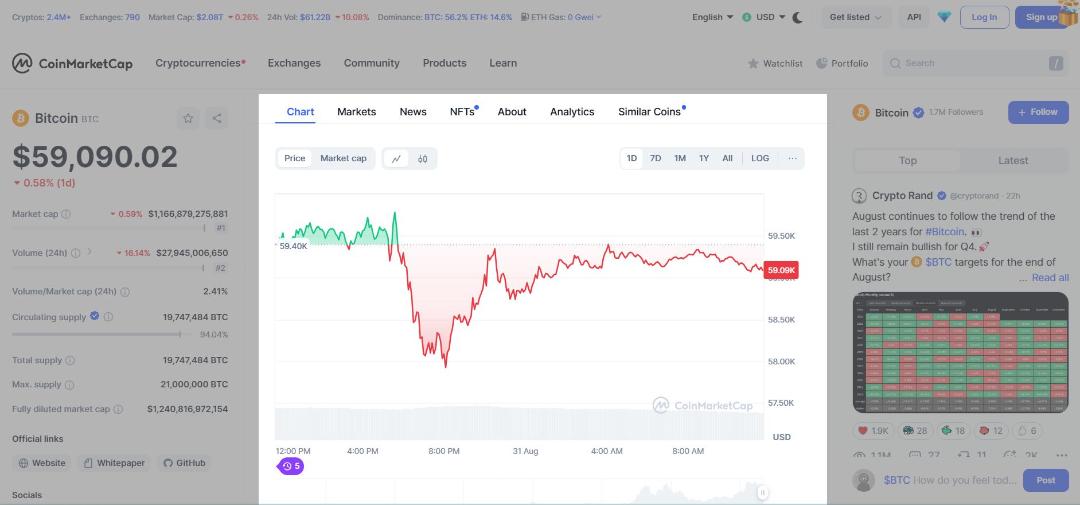Open Learn menu
The width and height of the screenshot is (1080, 505).
point(503,63)
